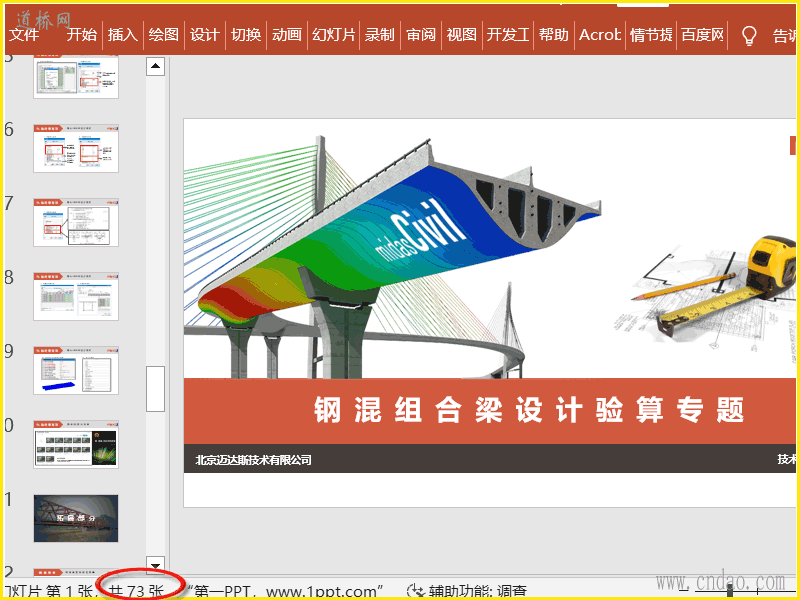The width and height of the screenshot is (800, 600).
Task: Open the 审阅 tab
Action: pos(421,35)
